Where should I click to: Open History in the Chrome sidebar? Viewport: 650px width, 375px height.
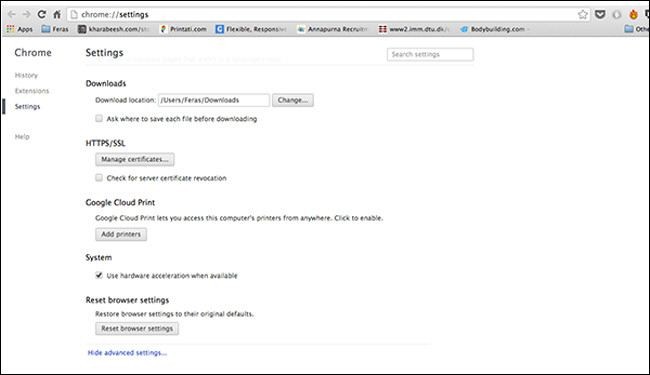(x=26, y=75)
